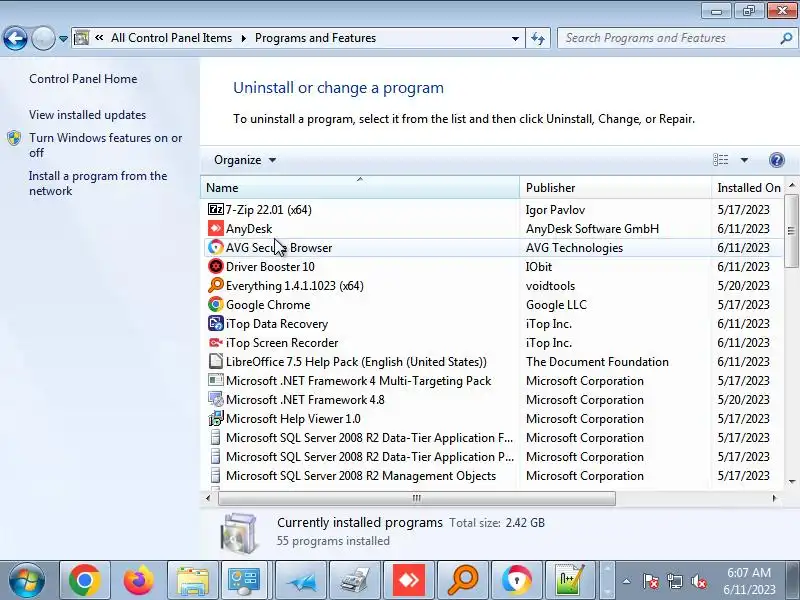Open Install a program from the network
This screenshot has height=600, width=800.
tap(98, 183)
